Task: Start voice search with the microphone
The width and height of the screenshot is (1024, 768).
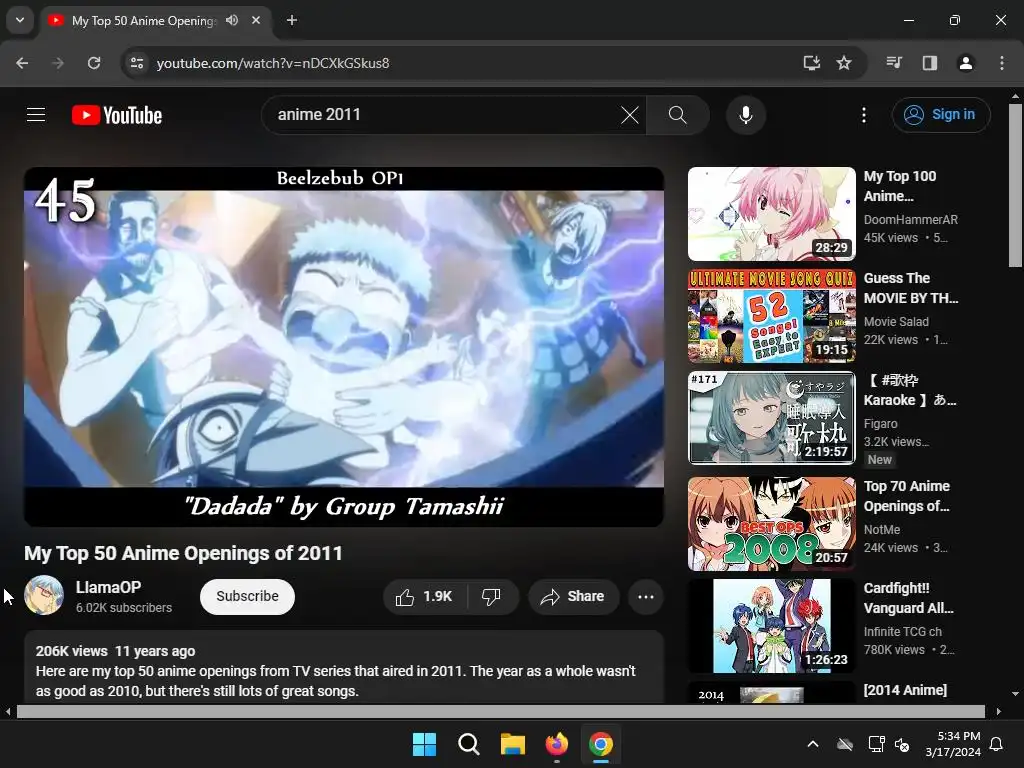Action: tap(745, 115)
